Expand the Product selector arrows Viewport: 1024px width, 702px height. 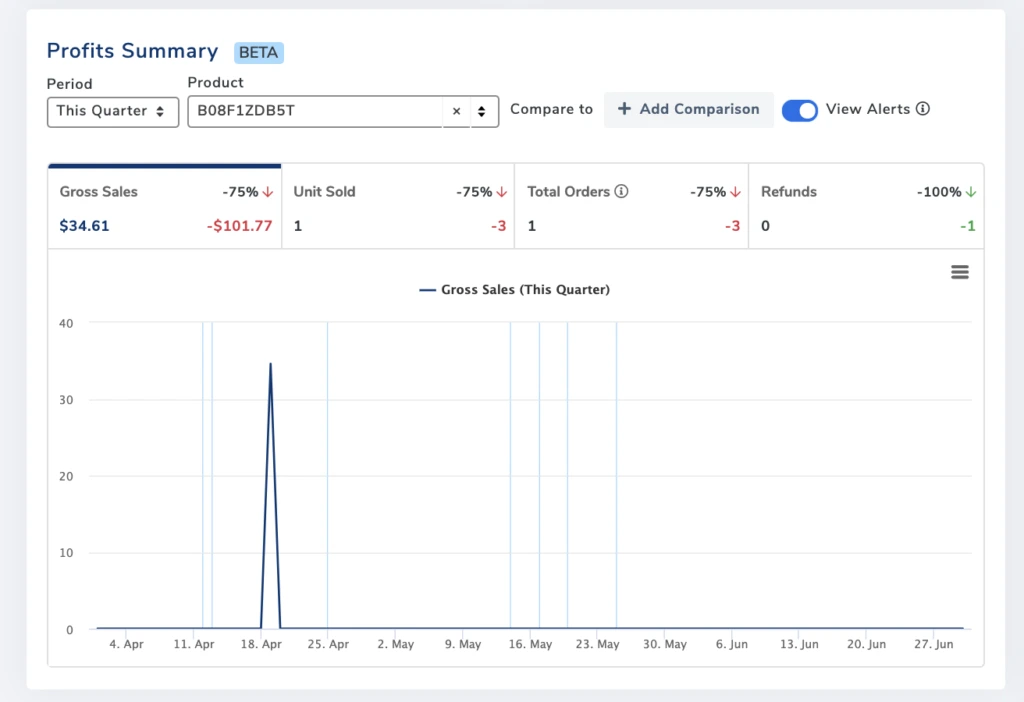click(483, 111)
